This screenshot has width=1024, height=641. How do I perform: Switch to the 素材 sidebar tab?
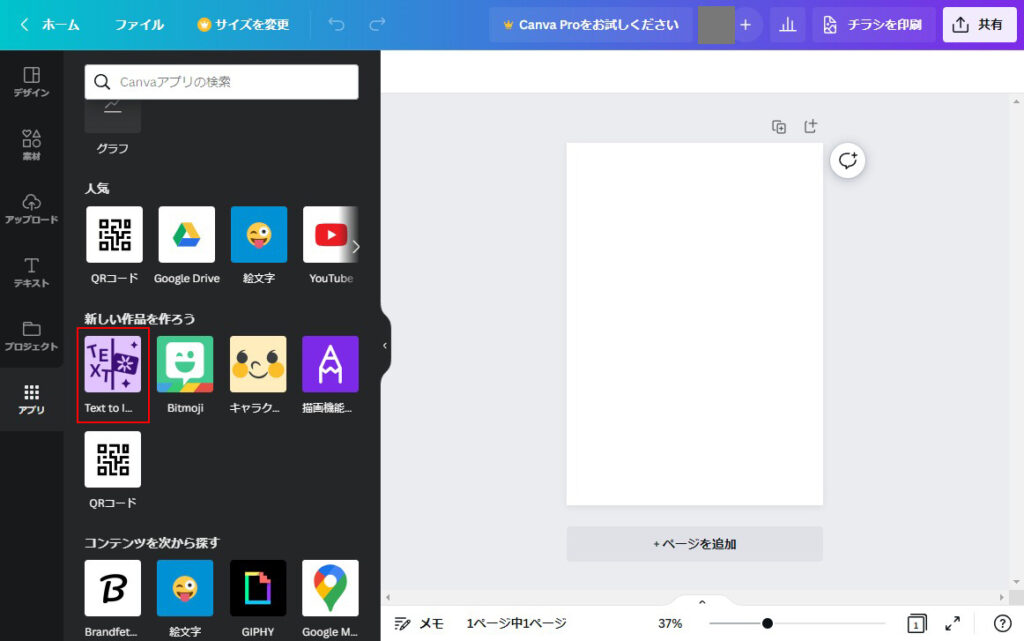click(x=31, y=145)
